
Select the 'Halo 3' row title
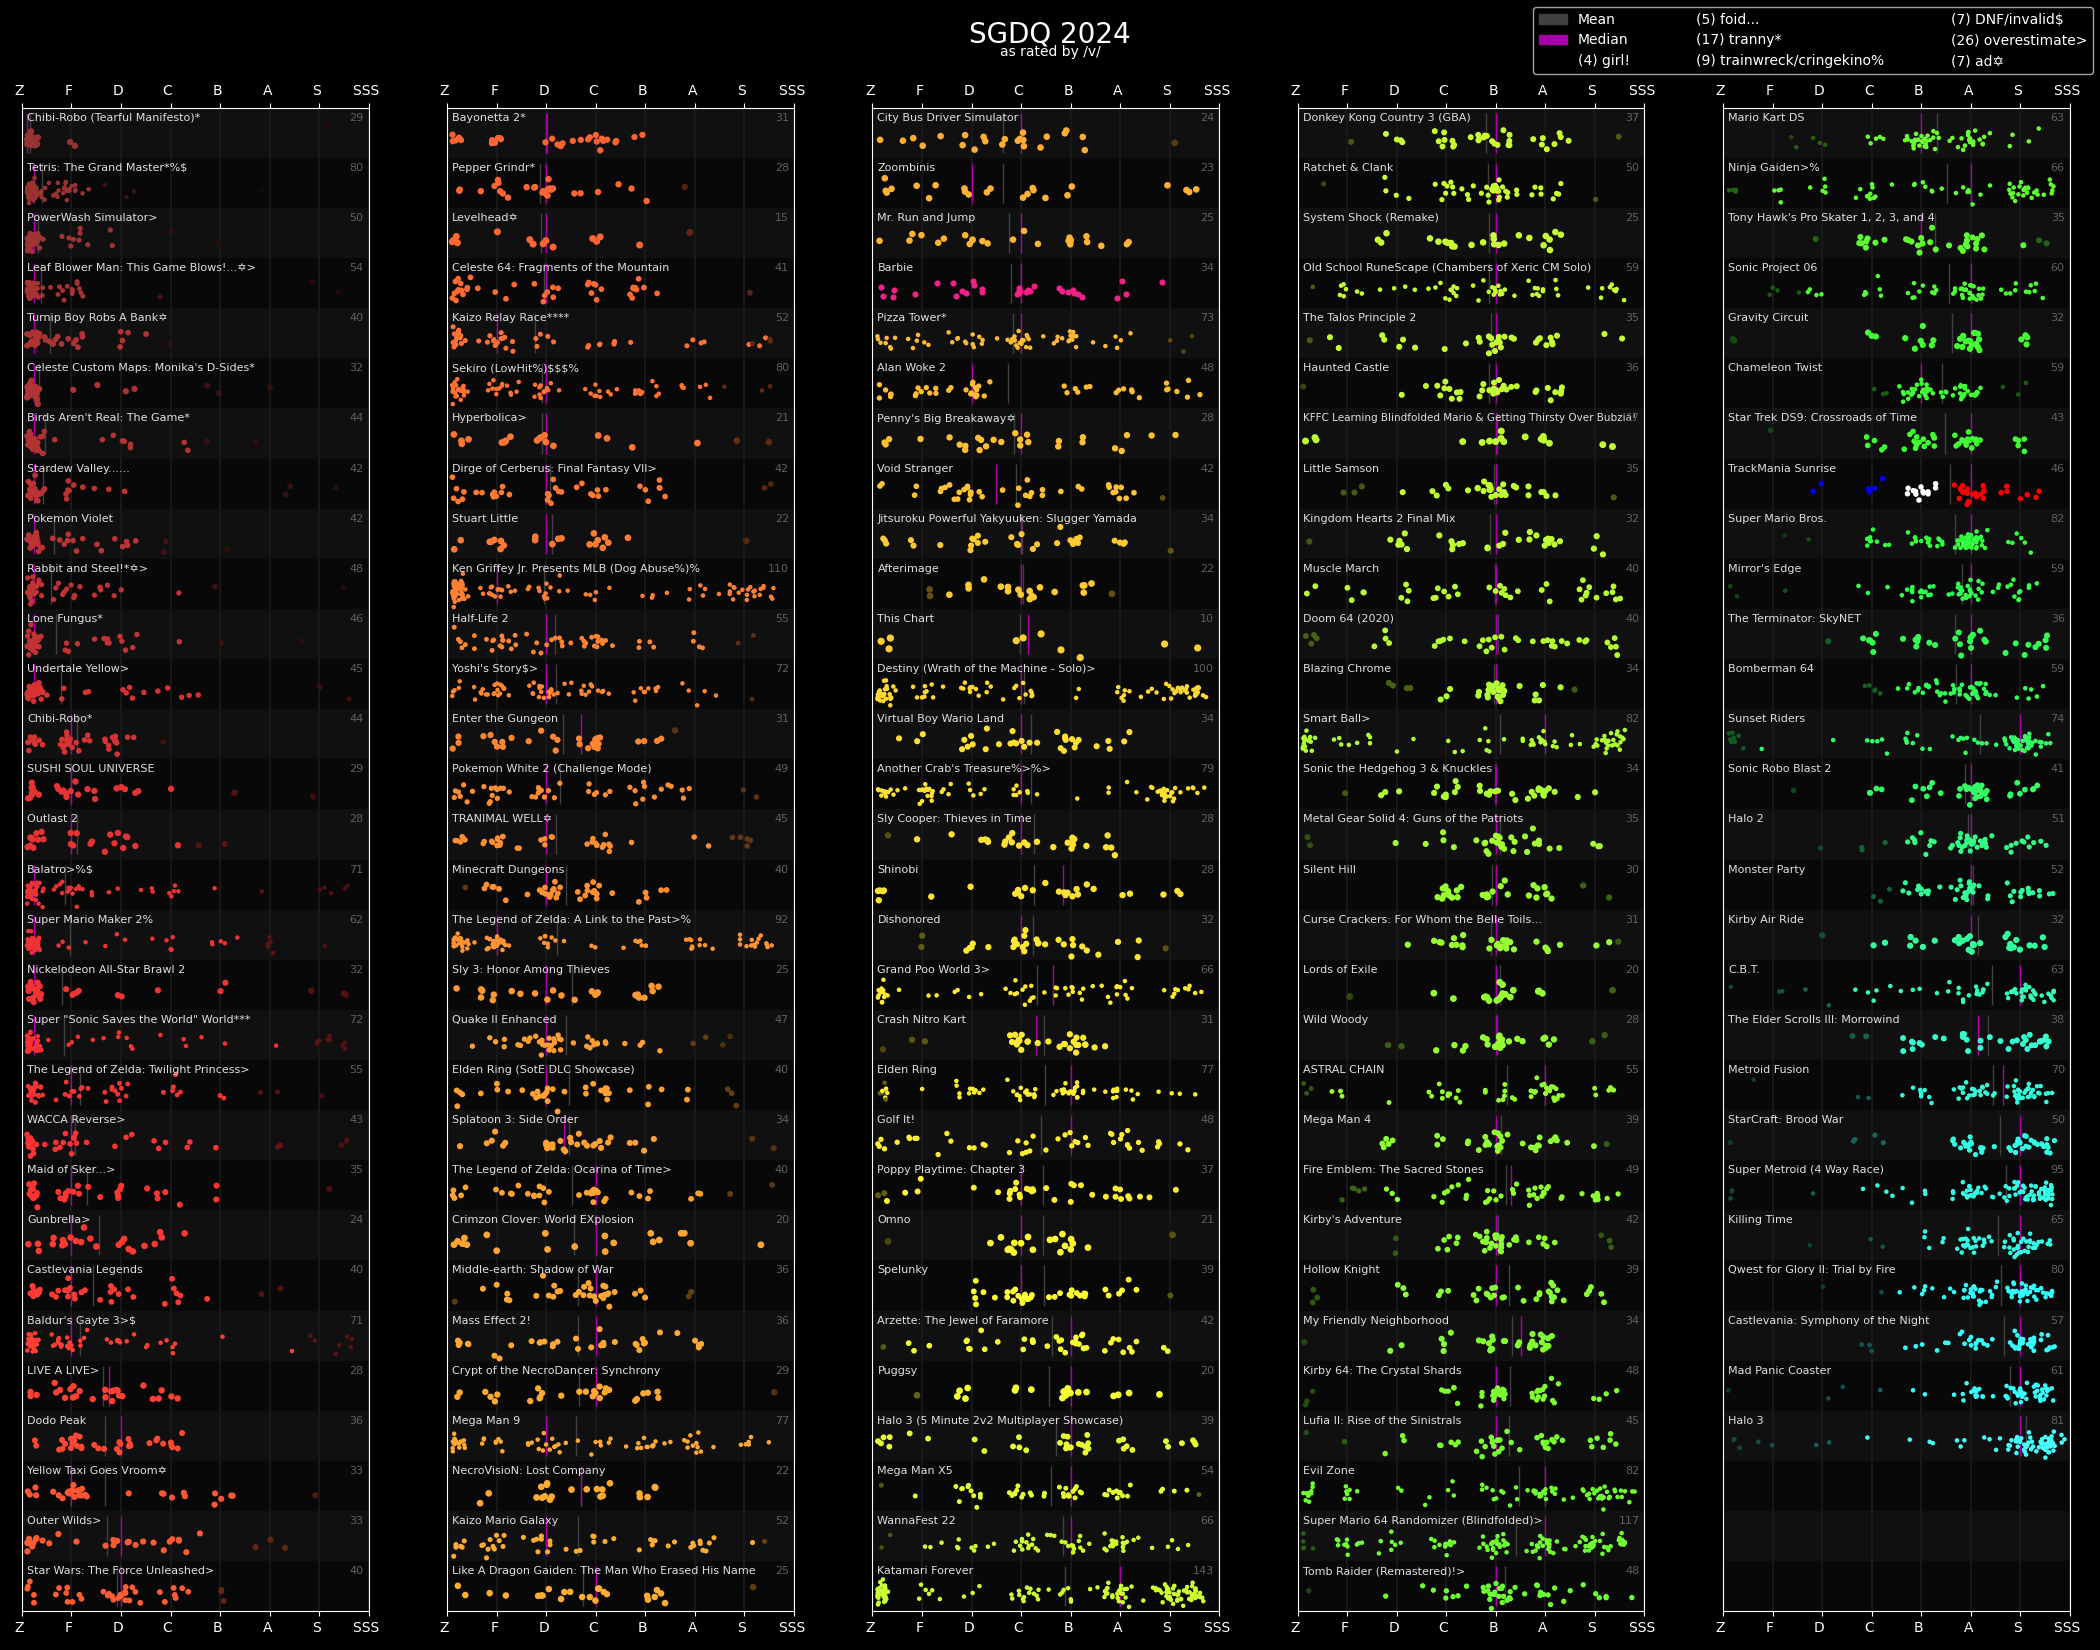pyautogui.click(x=1746, y=1420)
